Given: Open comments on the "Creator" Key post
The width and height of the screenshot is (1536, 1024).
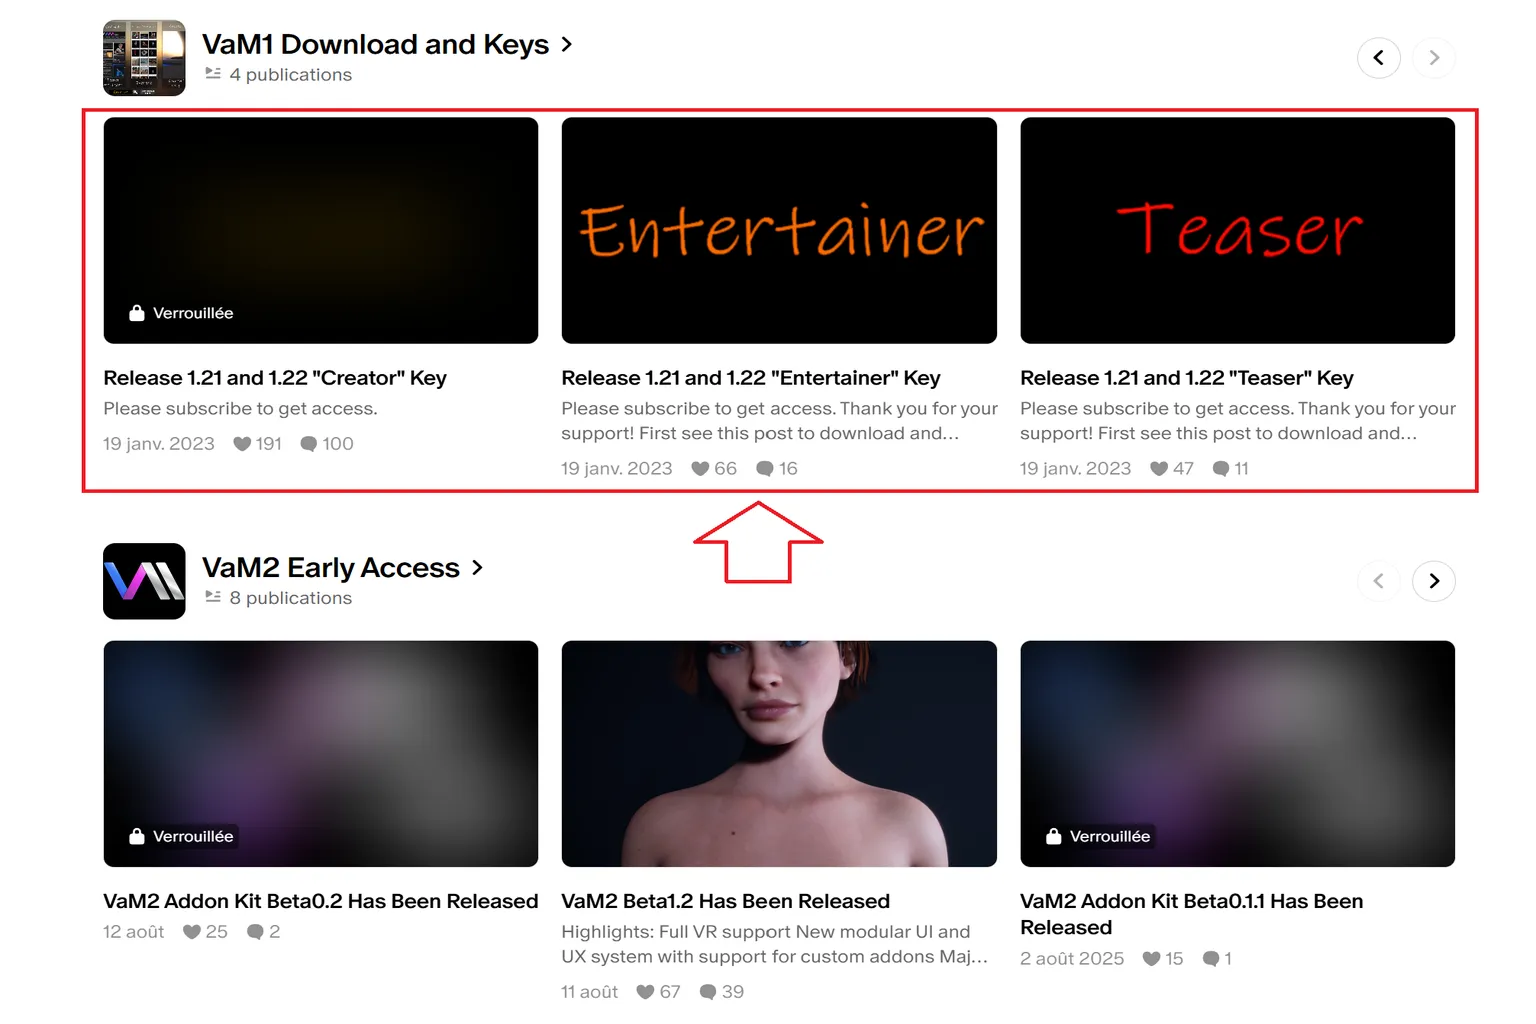Looking at the screenshot, I should [x=309, y=444].
